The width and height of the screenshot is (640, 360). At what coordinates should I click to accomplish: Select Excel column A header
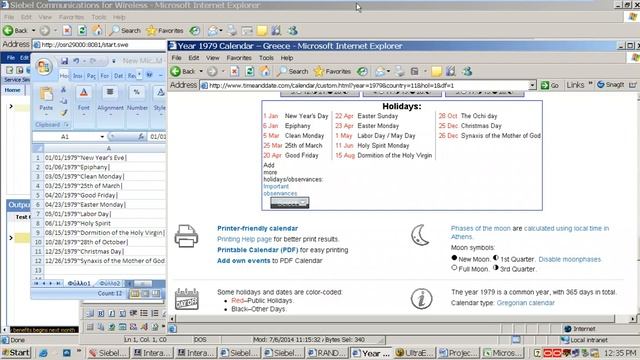105,148
